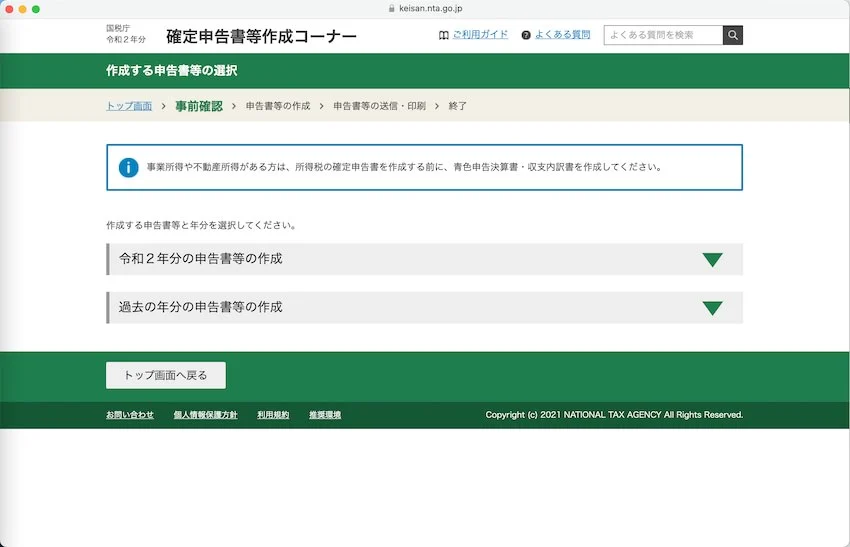Open the よくある質問 link
The image size is (850, 547).
point(562,35)
